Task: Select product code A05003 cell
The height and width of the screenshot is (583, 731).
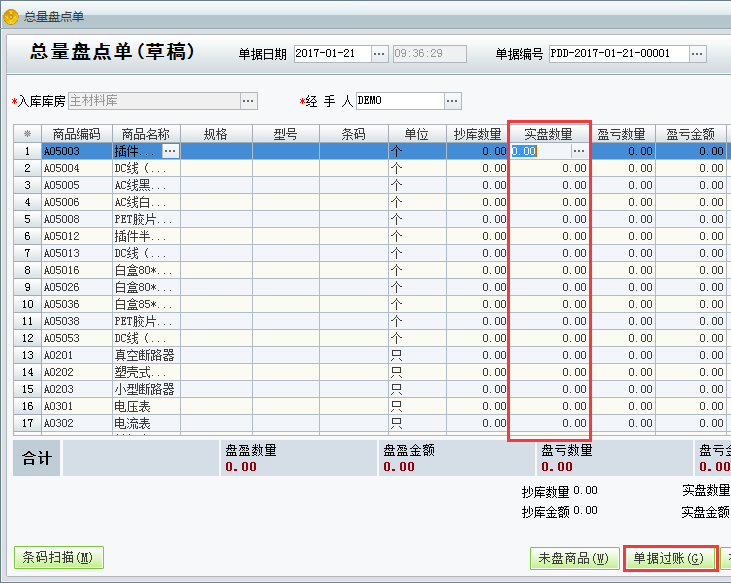Action: pyautogui.click(x=77, y=151)
